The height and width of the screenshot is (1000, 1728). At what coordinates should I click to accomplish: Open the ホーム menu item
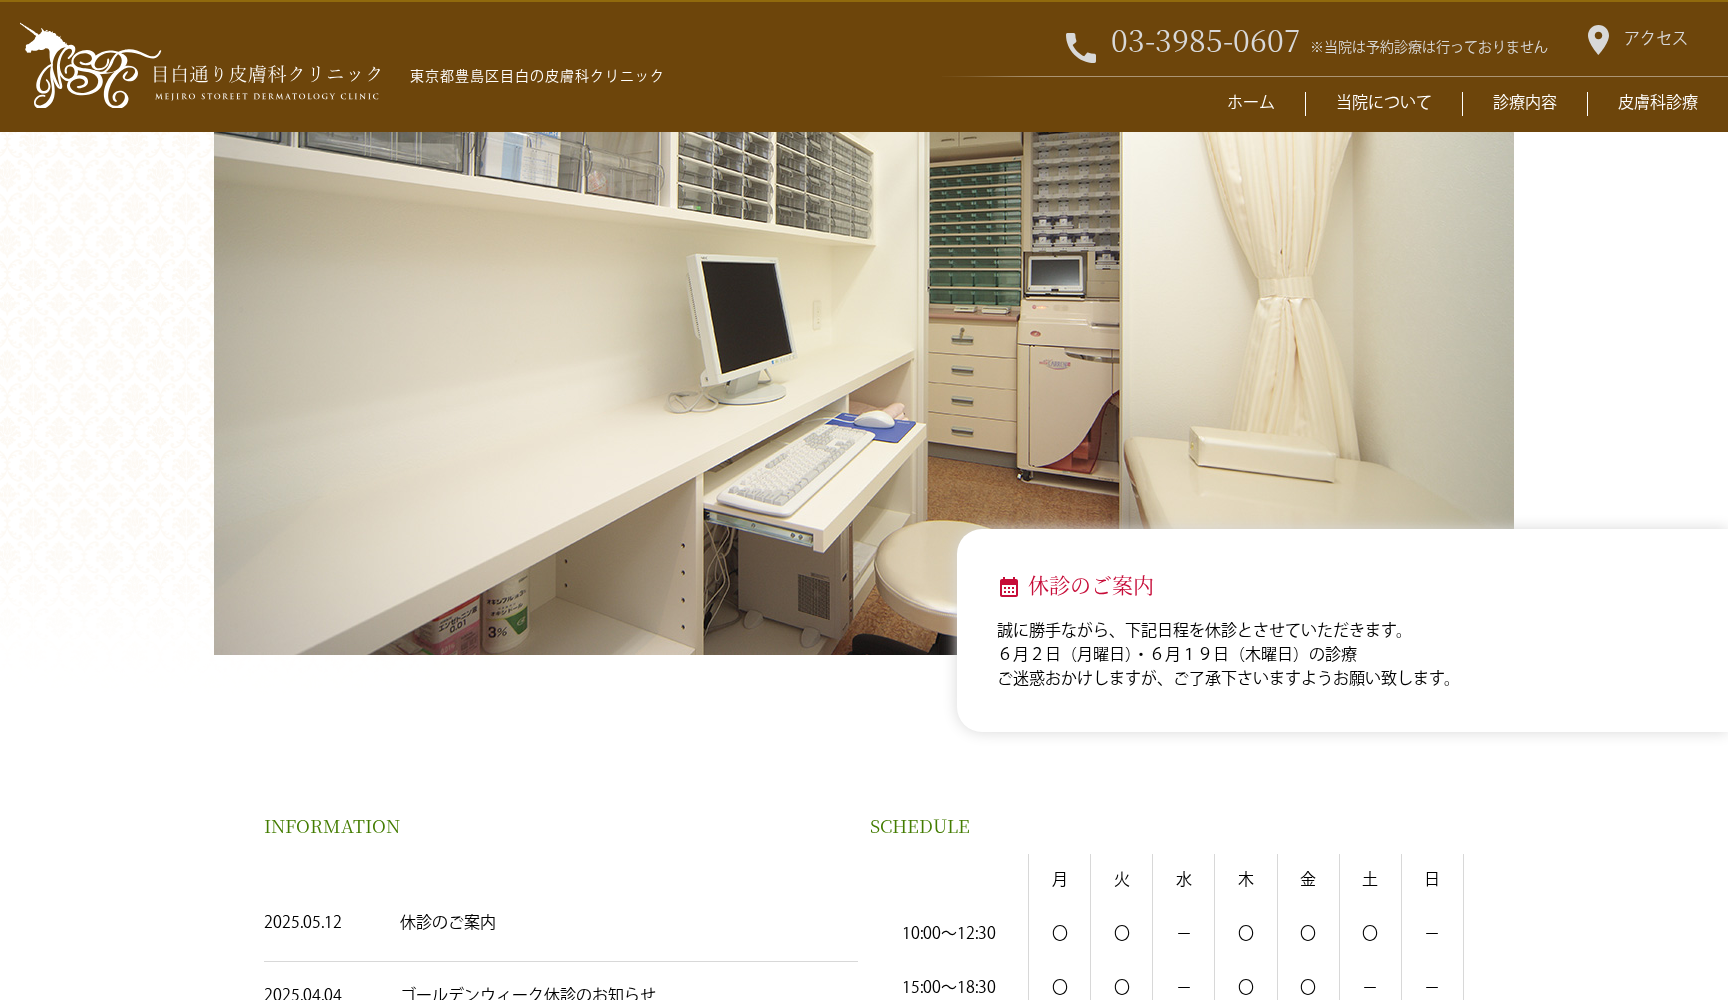[x=1250, y=103]
